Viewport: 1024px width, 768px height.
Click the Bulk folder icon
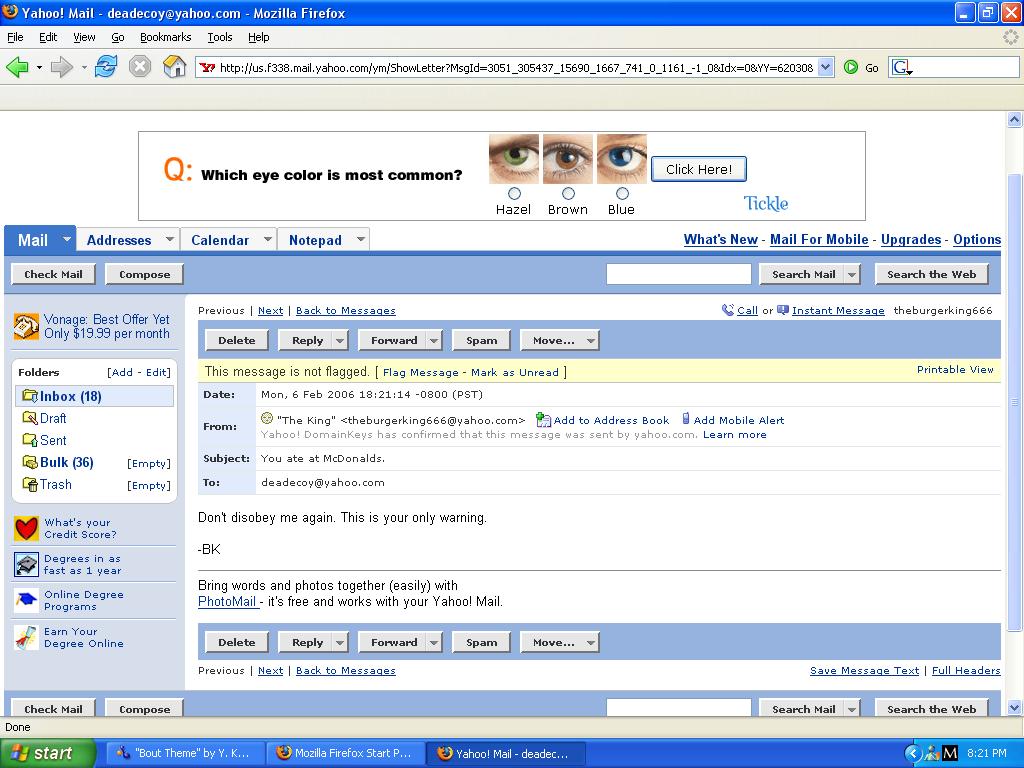[30, 462]
